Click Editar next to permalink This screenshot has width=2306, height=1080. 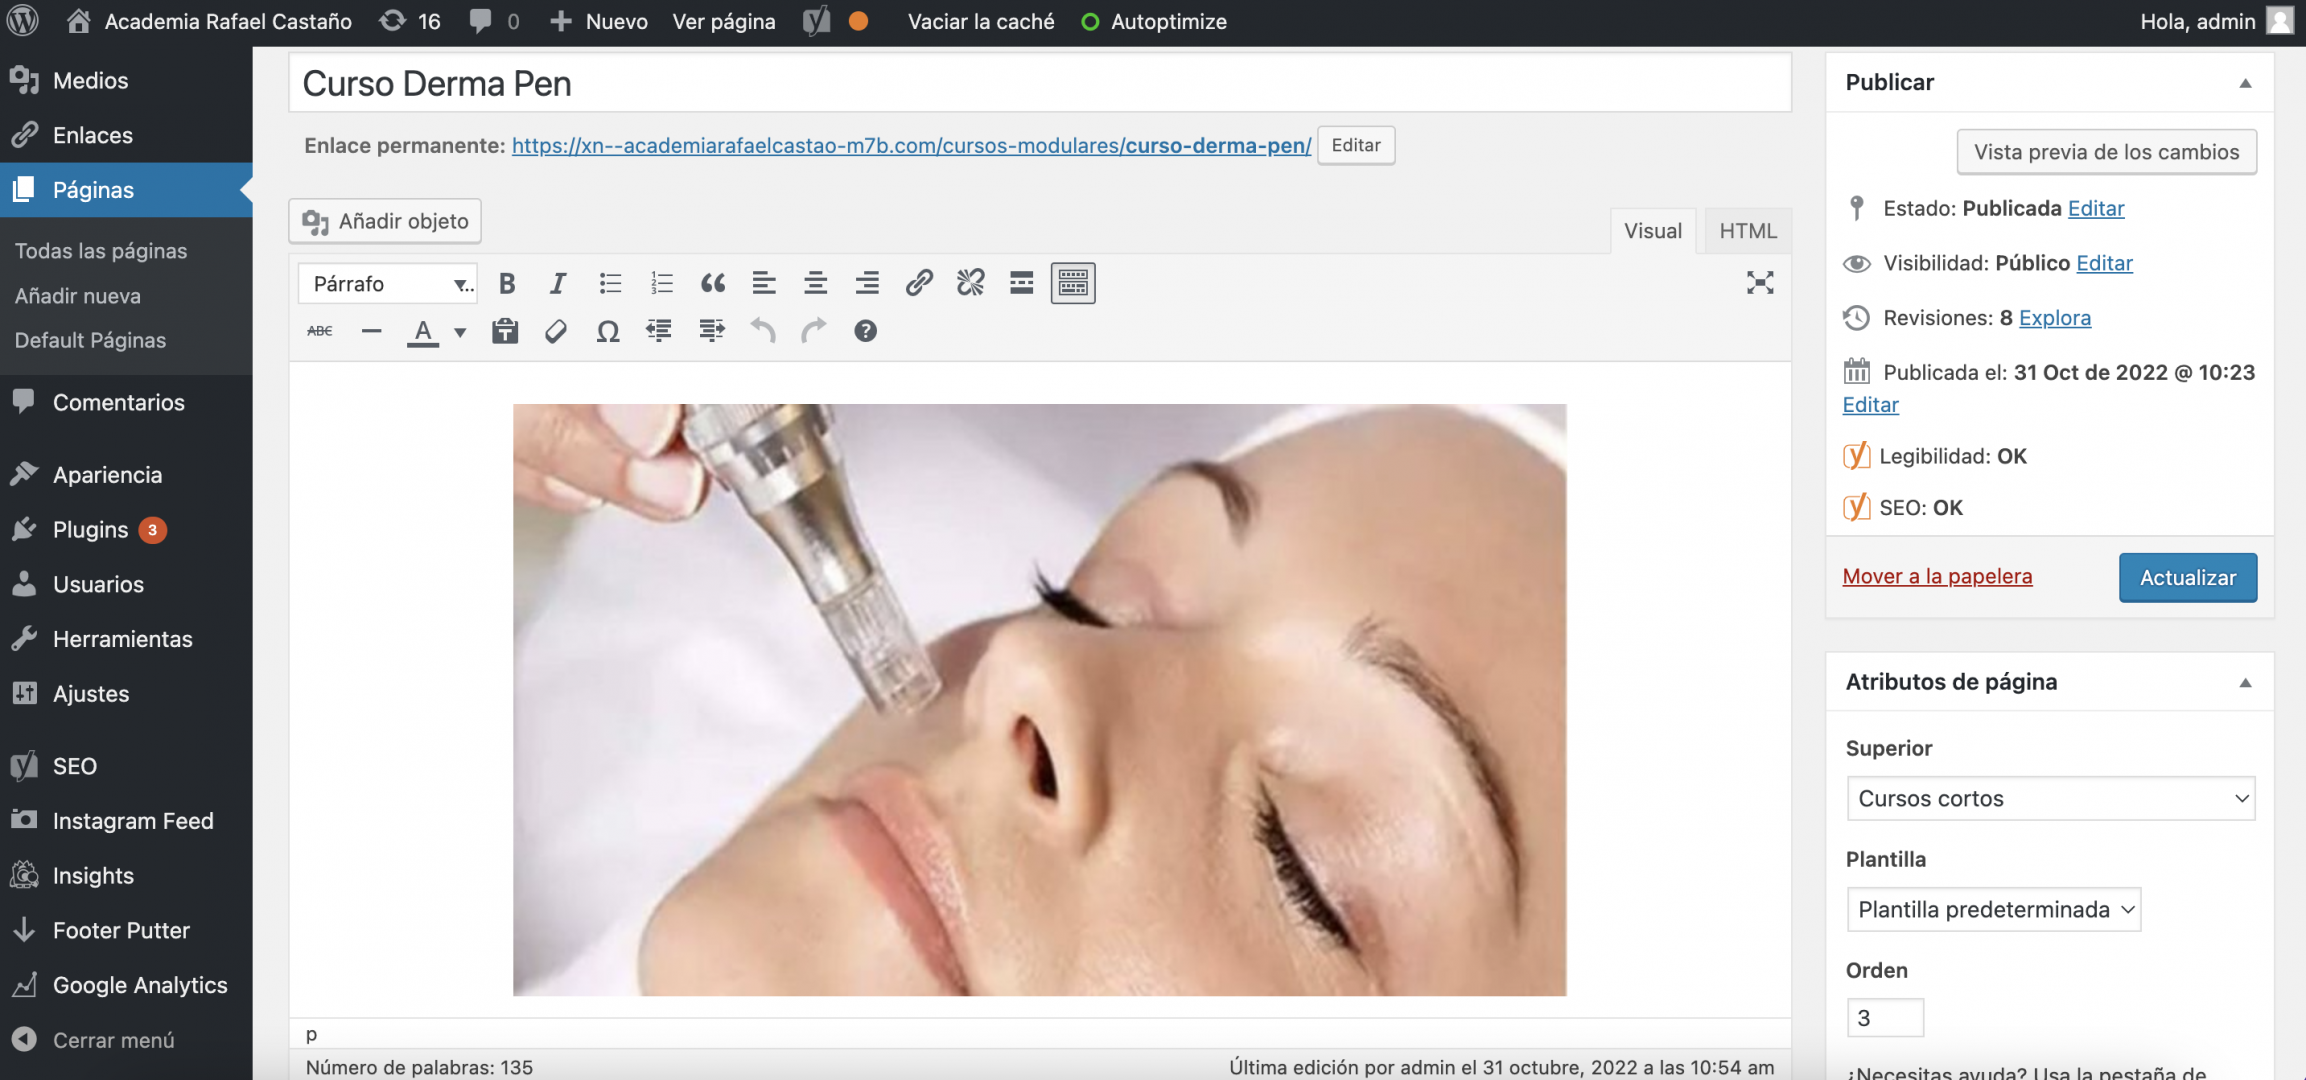tap(1356, 145)
